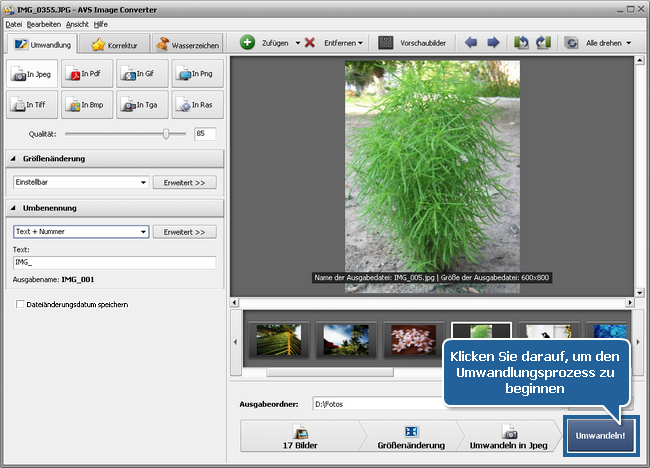Click the green Zufügen plus icon
650x468 pixels.
pos(247,42)
